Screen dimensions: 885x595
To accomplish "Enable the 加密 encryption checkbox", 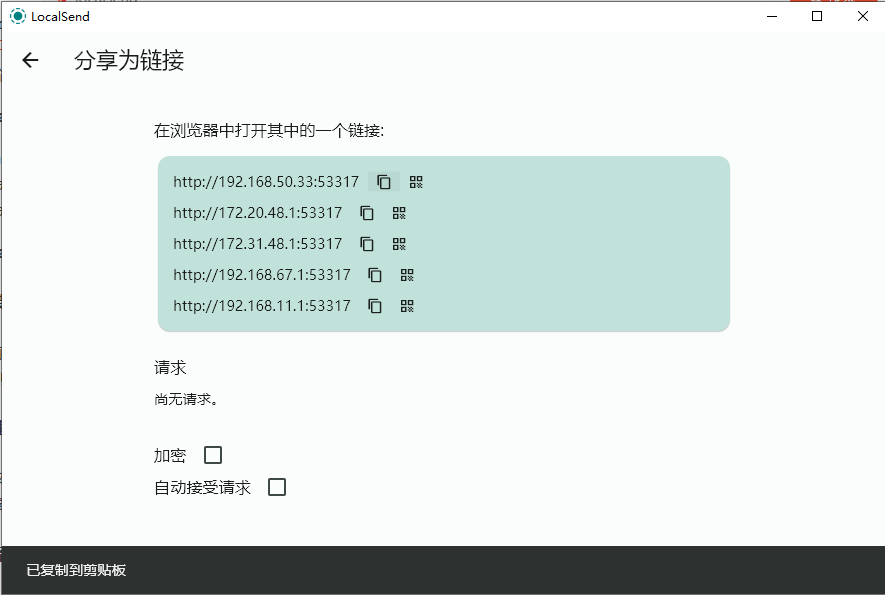I will 212,455.
